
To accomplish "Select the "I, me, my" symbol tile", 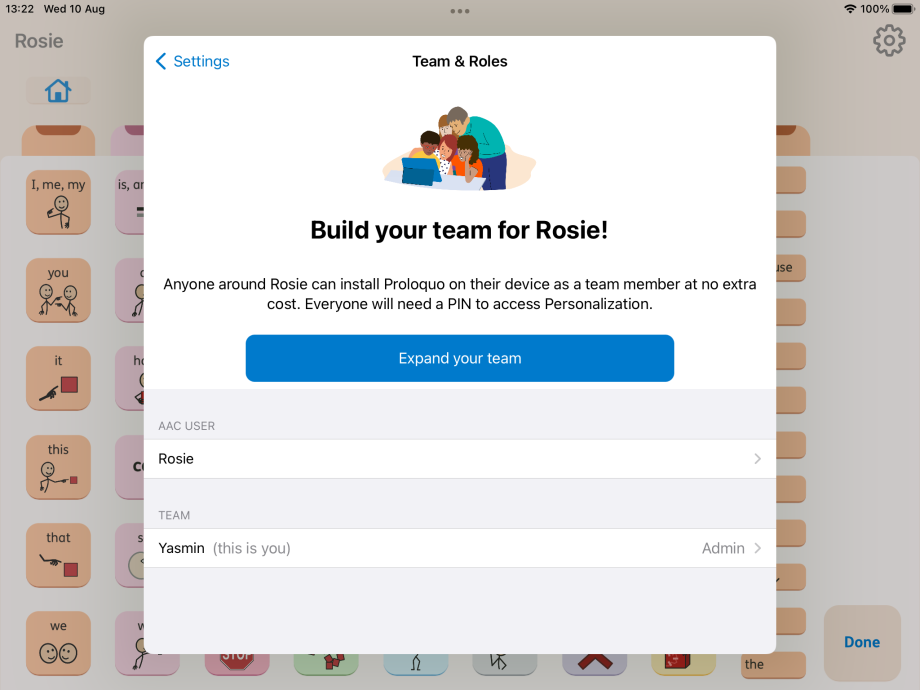I will pyautogui.click(x=58, y=202).
